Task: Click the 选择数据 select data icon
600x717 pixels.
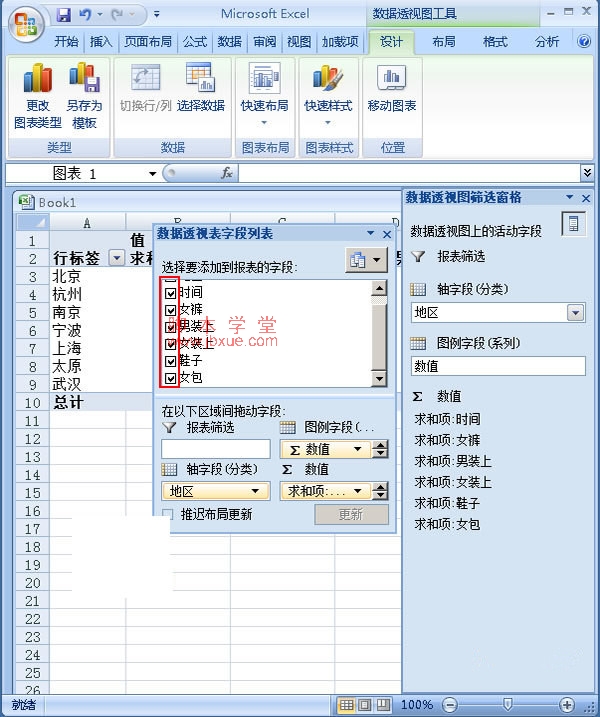Action: point(201,87)
